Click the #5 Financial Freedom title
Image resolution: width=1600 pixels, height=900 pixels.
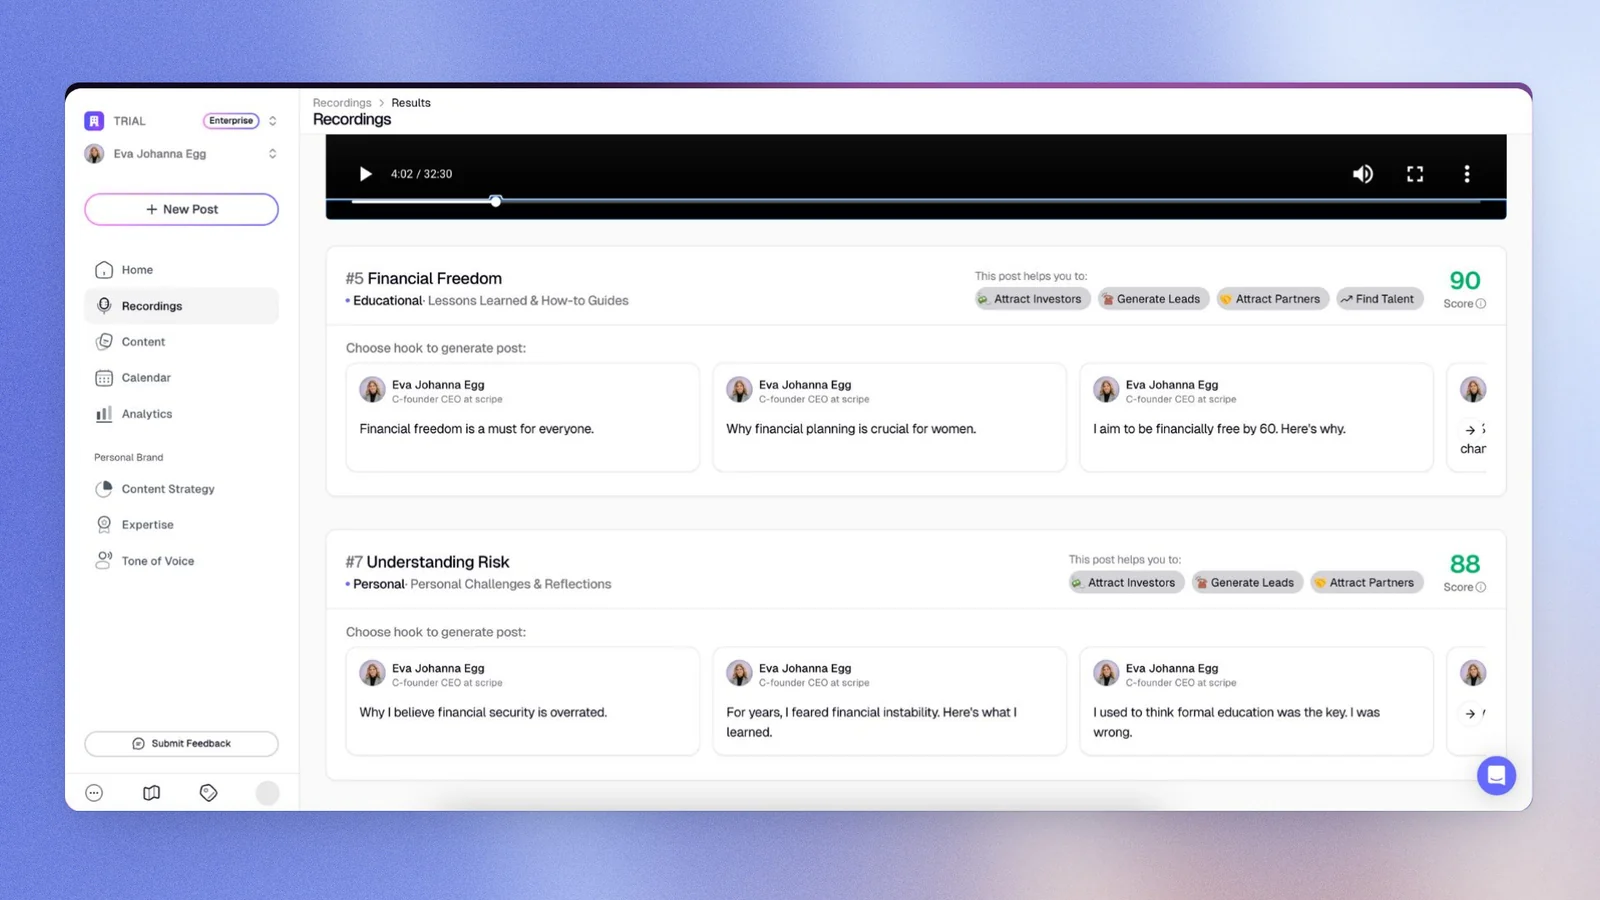tap(424, 279)
